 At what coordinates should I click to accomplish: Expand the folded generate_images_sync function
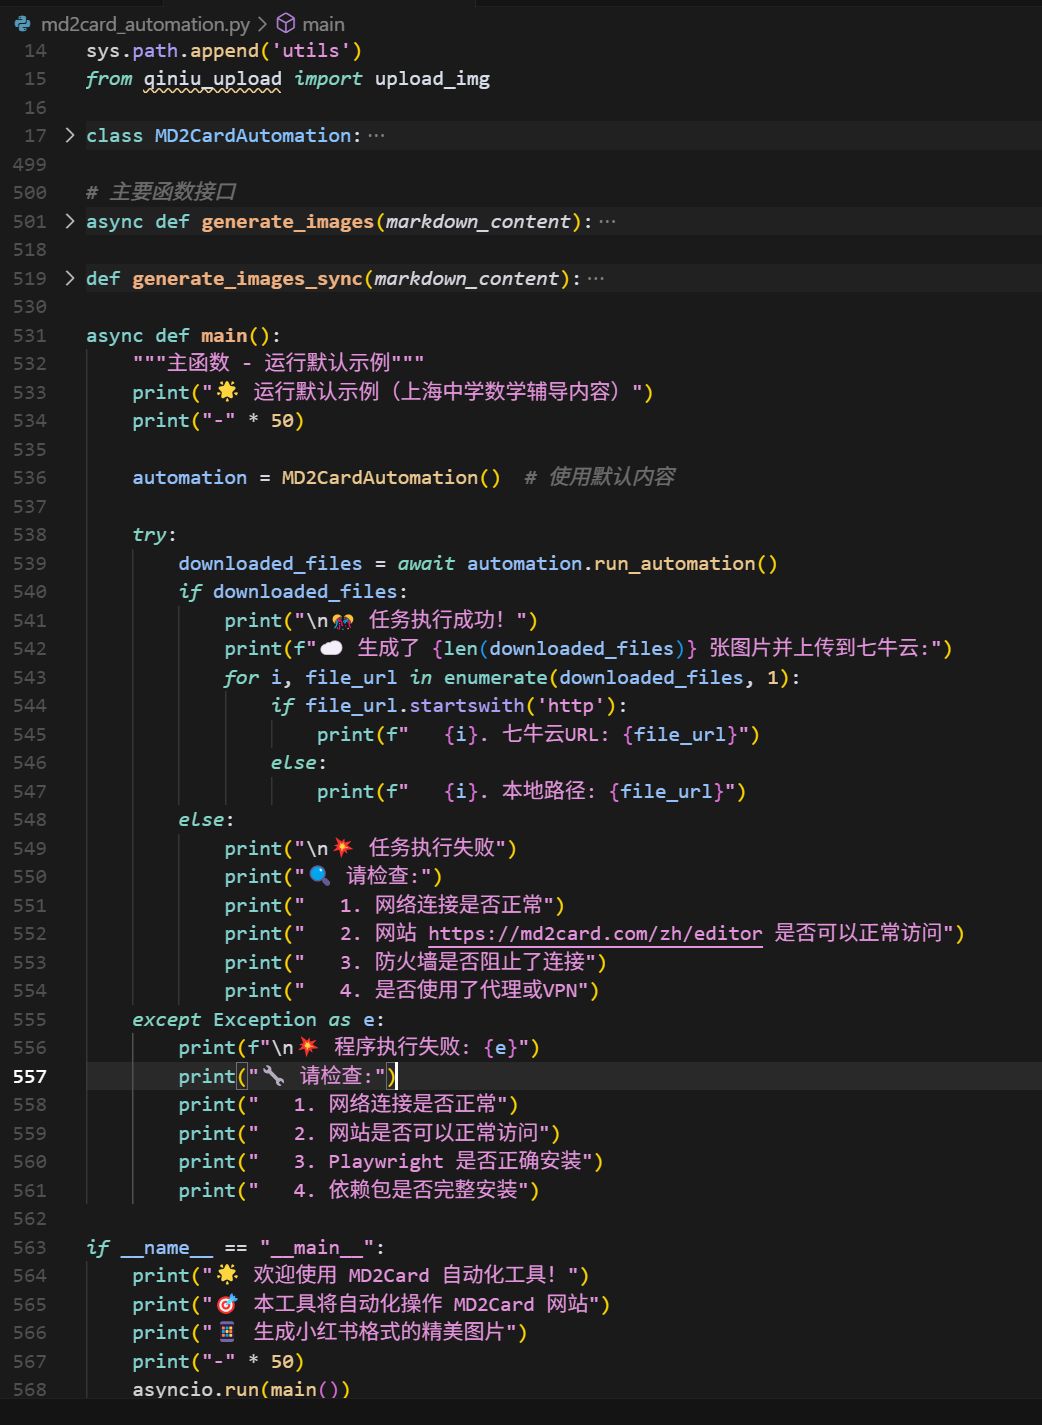pos(68,278)
